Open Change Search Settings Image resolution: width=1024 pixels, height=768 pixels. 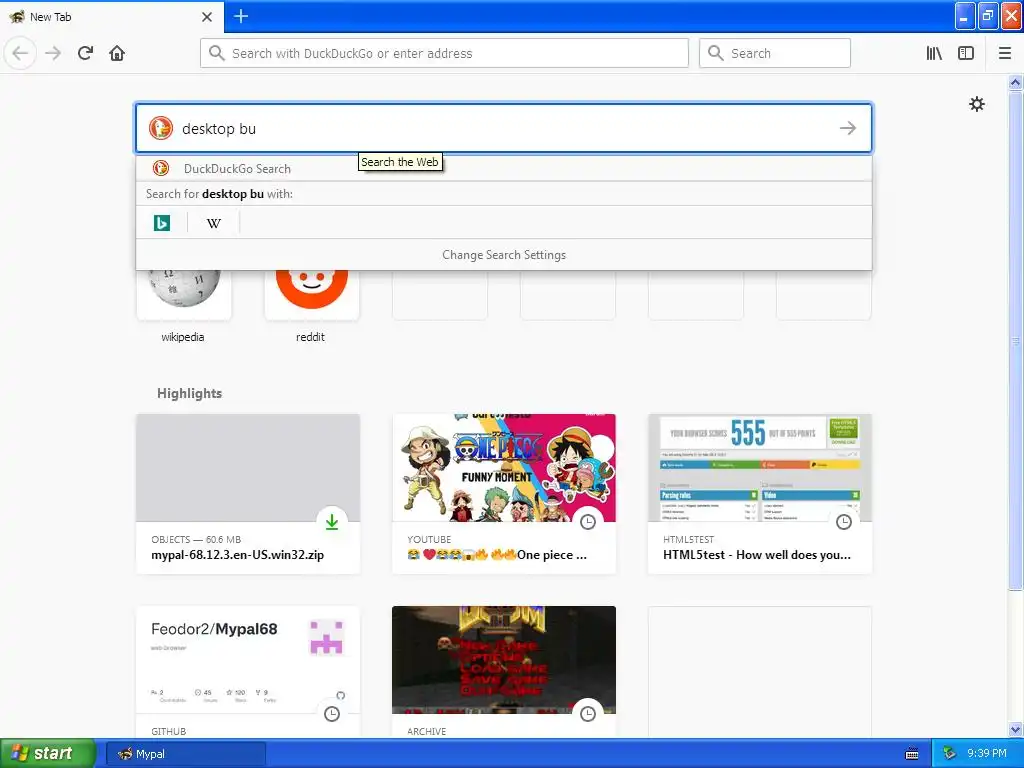point(504,255)
